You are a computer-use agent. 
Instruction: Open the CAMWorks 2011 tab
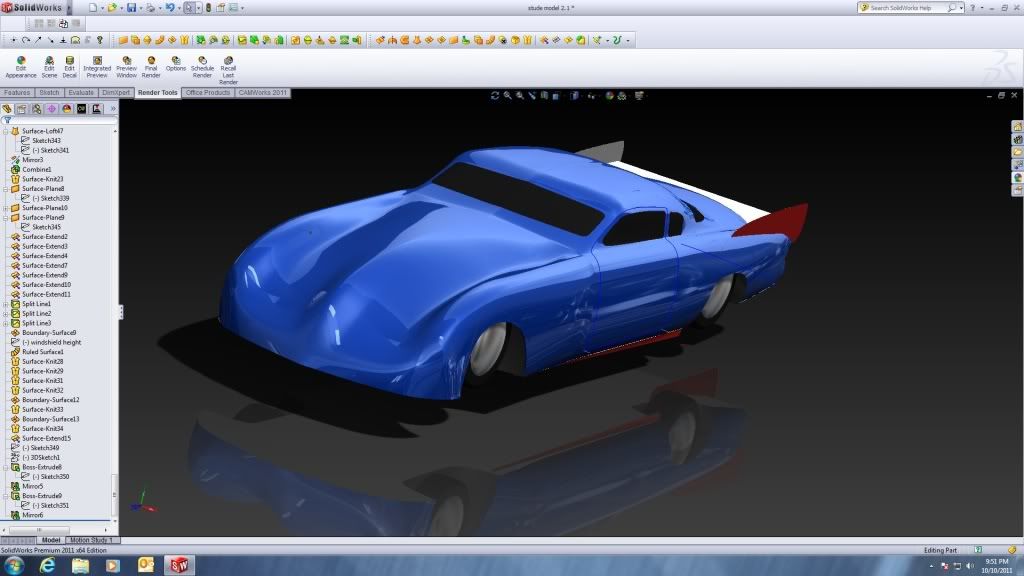click(262, 92)
